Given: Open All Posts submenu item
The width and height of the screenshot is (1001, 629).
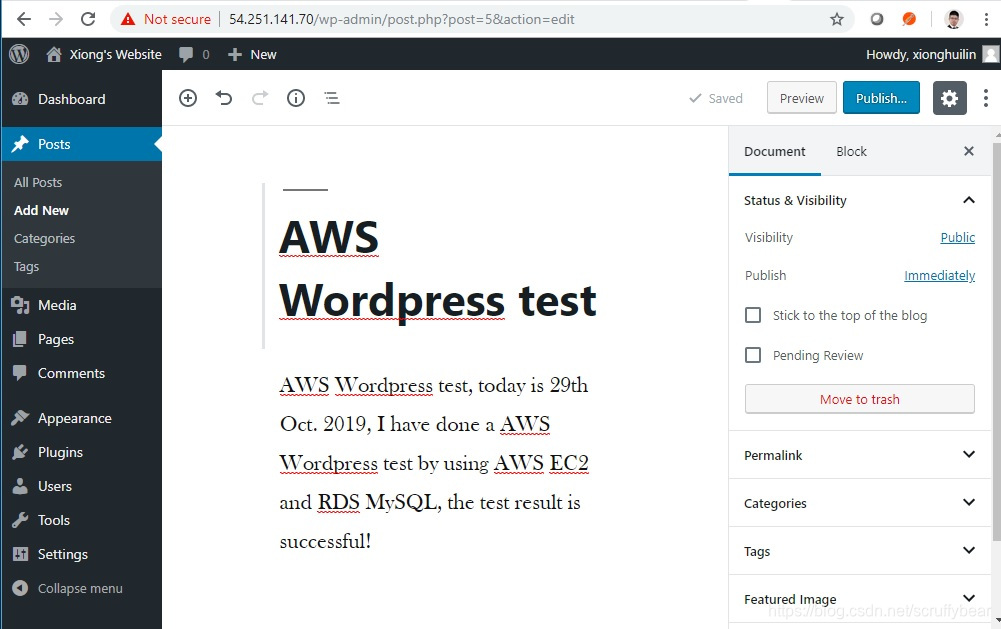Looking at the screenshot, I should [38, 183].
